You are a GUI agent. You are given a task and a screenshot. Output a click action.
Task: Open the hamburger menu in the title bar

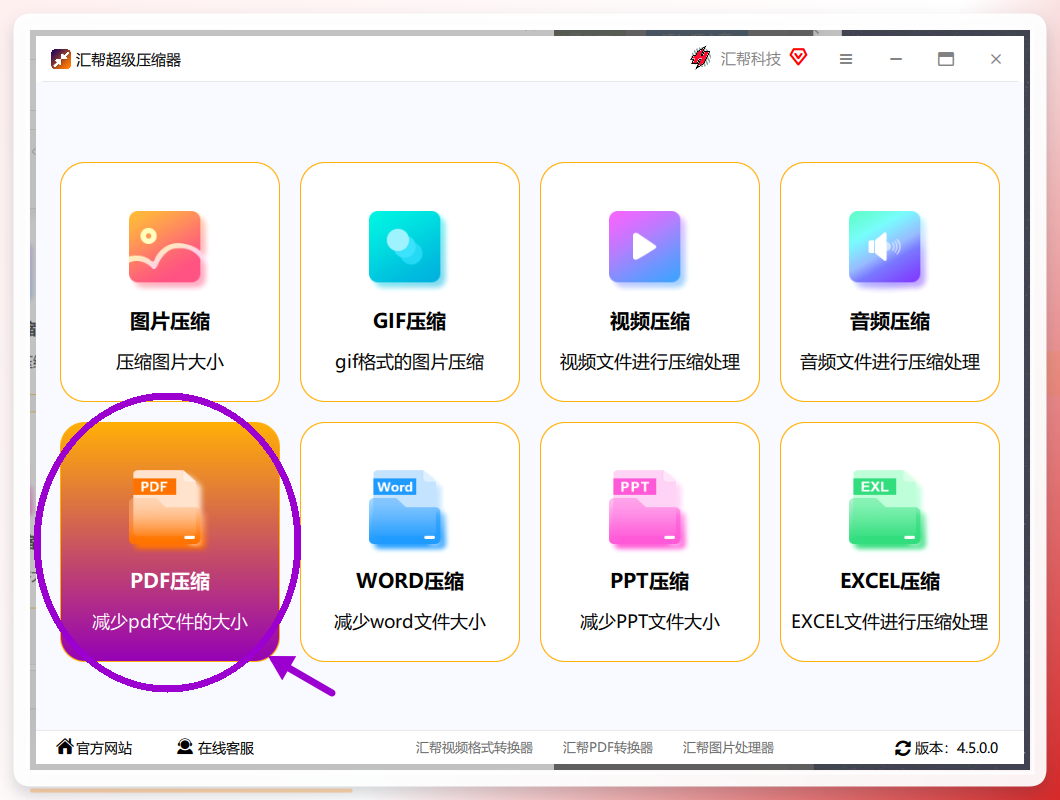846,59
